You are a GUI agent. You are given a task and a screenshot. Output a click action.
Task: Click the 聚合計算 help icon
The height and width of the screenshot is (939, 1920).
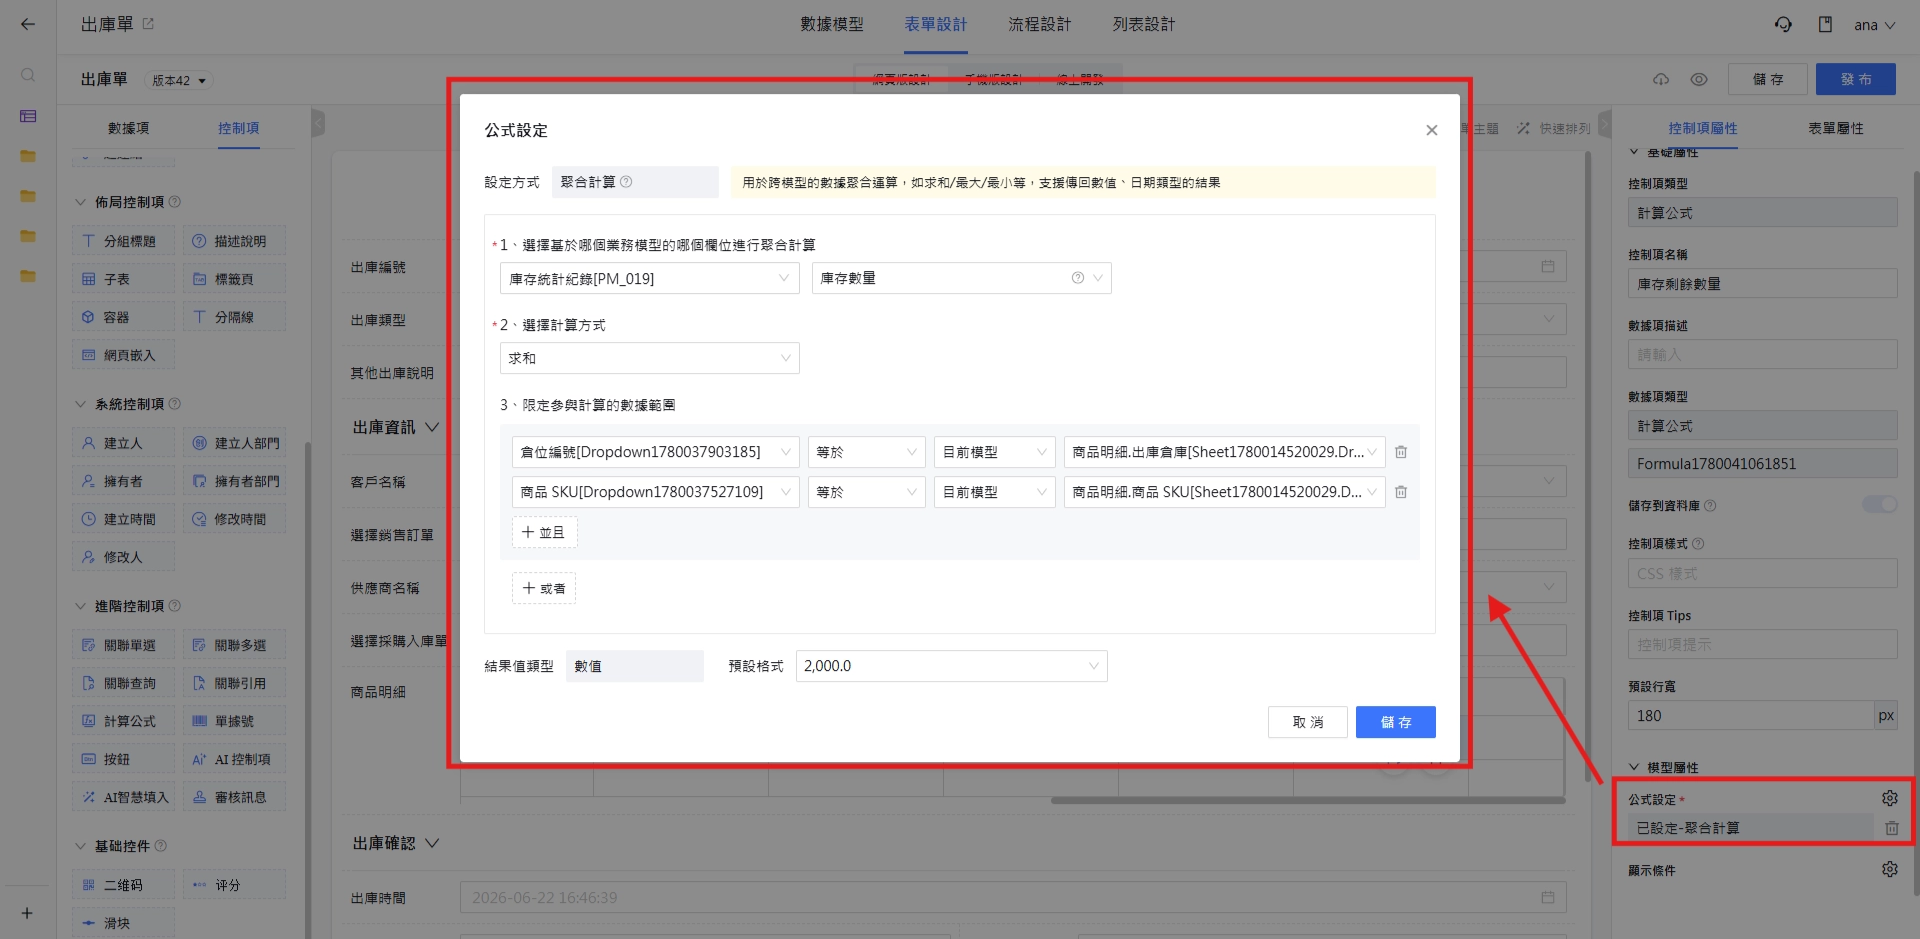(626, 182)
